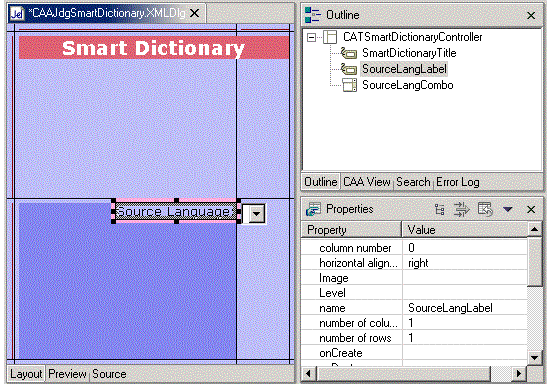Switch to the Source editor tab

[x=109, y=374]
